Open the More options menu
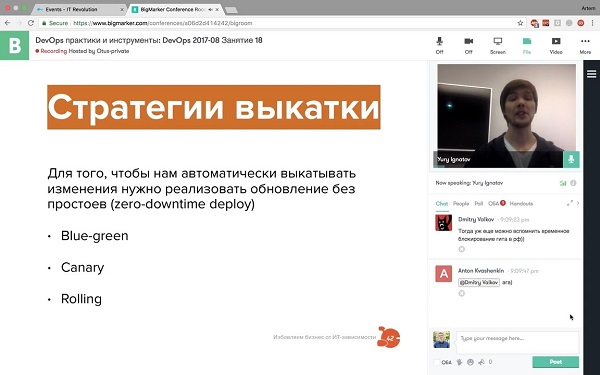This screenshot has height=375, width=600. (585, 45)
